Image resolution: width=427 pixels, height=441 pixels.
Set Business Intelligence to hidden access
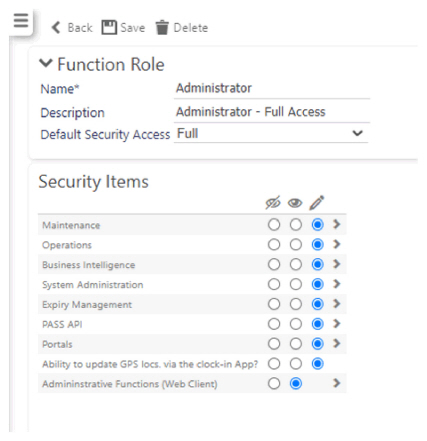click(x=274, y=264)
